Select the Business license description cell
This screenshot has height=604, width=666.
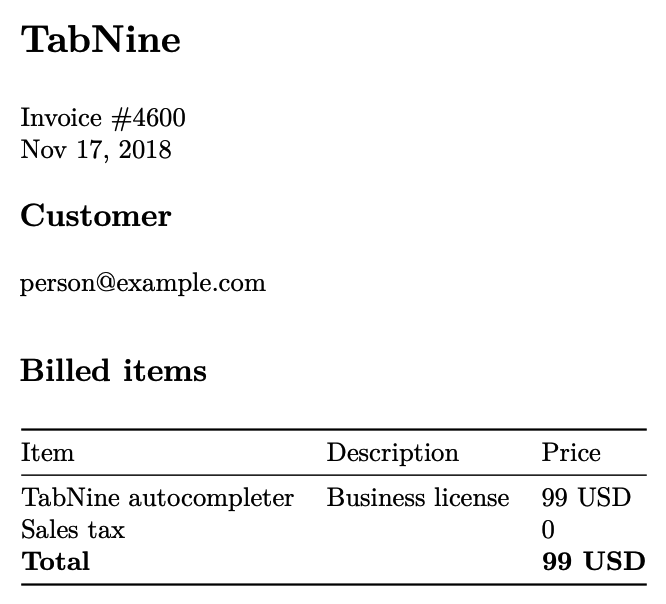(x=418, y=497)
